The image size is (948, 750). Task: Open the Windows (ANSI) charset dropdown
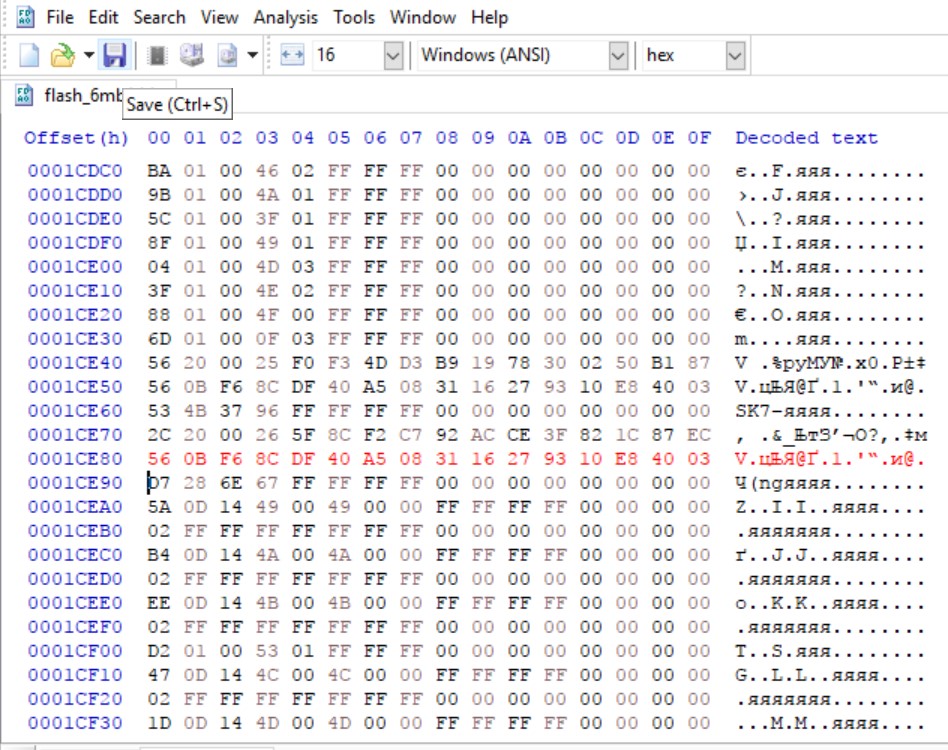click(x=618, y=55)
